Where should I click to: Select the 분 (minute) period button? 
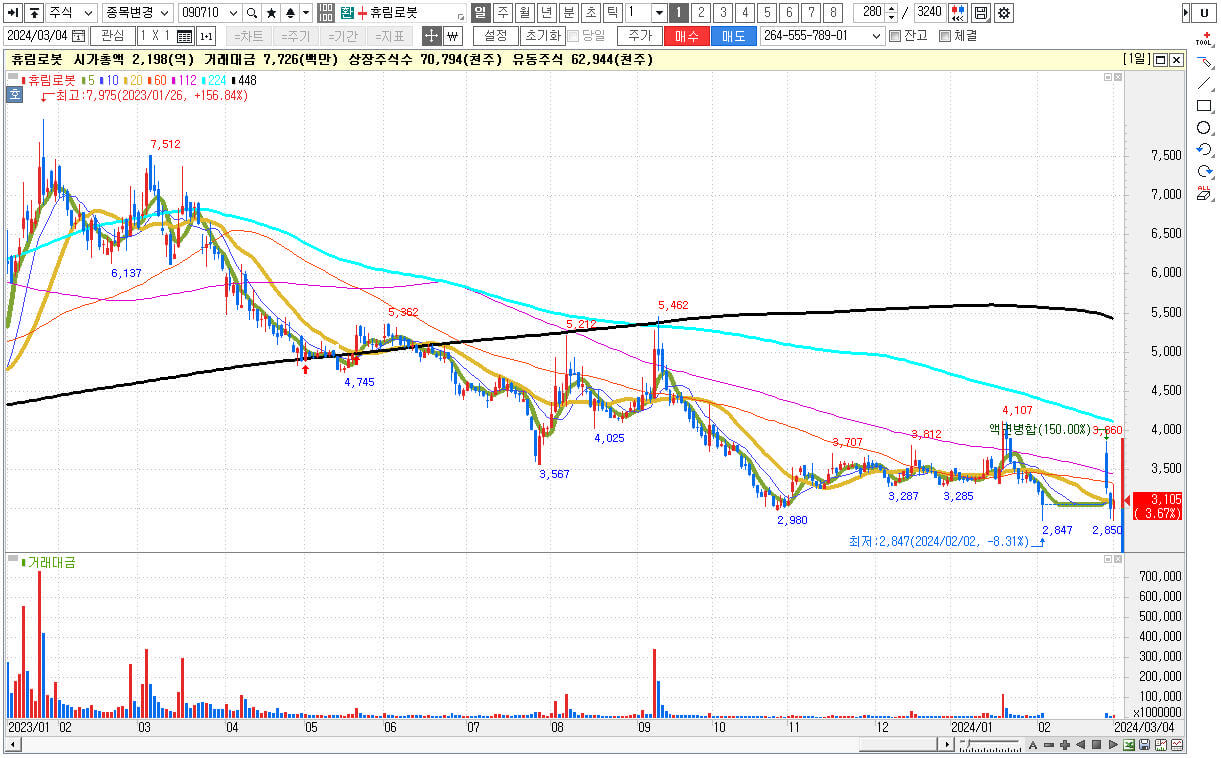point(568,13)
